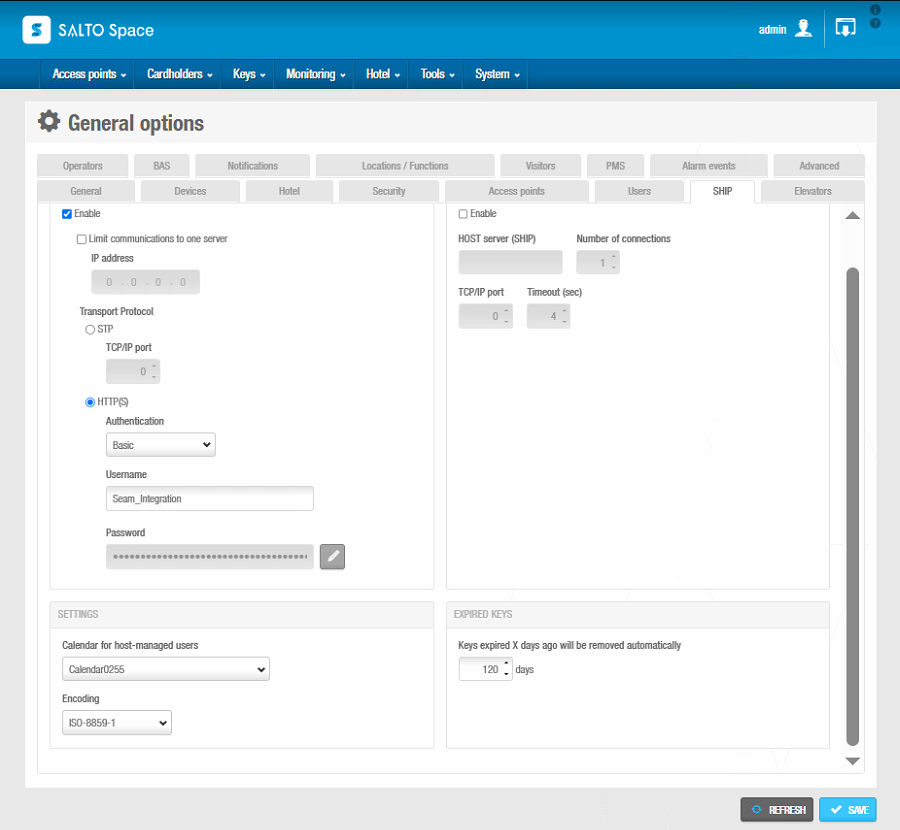Uncheck the Enable checkbox for SHIP integration
The image size is (900, 830).
(x=66, y=213)
